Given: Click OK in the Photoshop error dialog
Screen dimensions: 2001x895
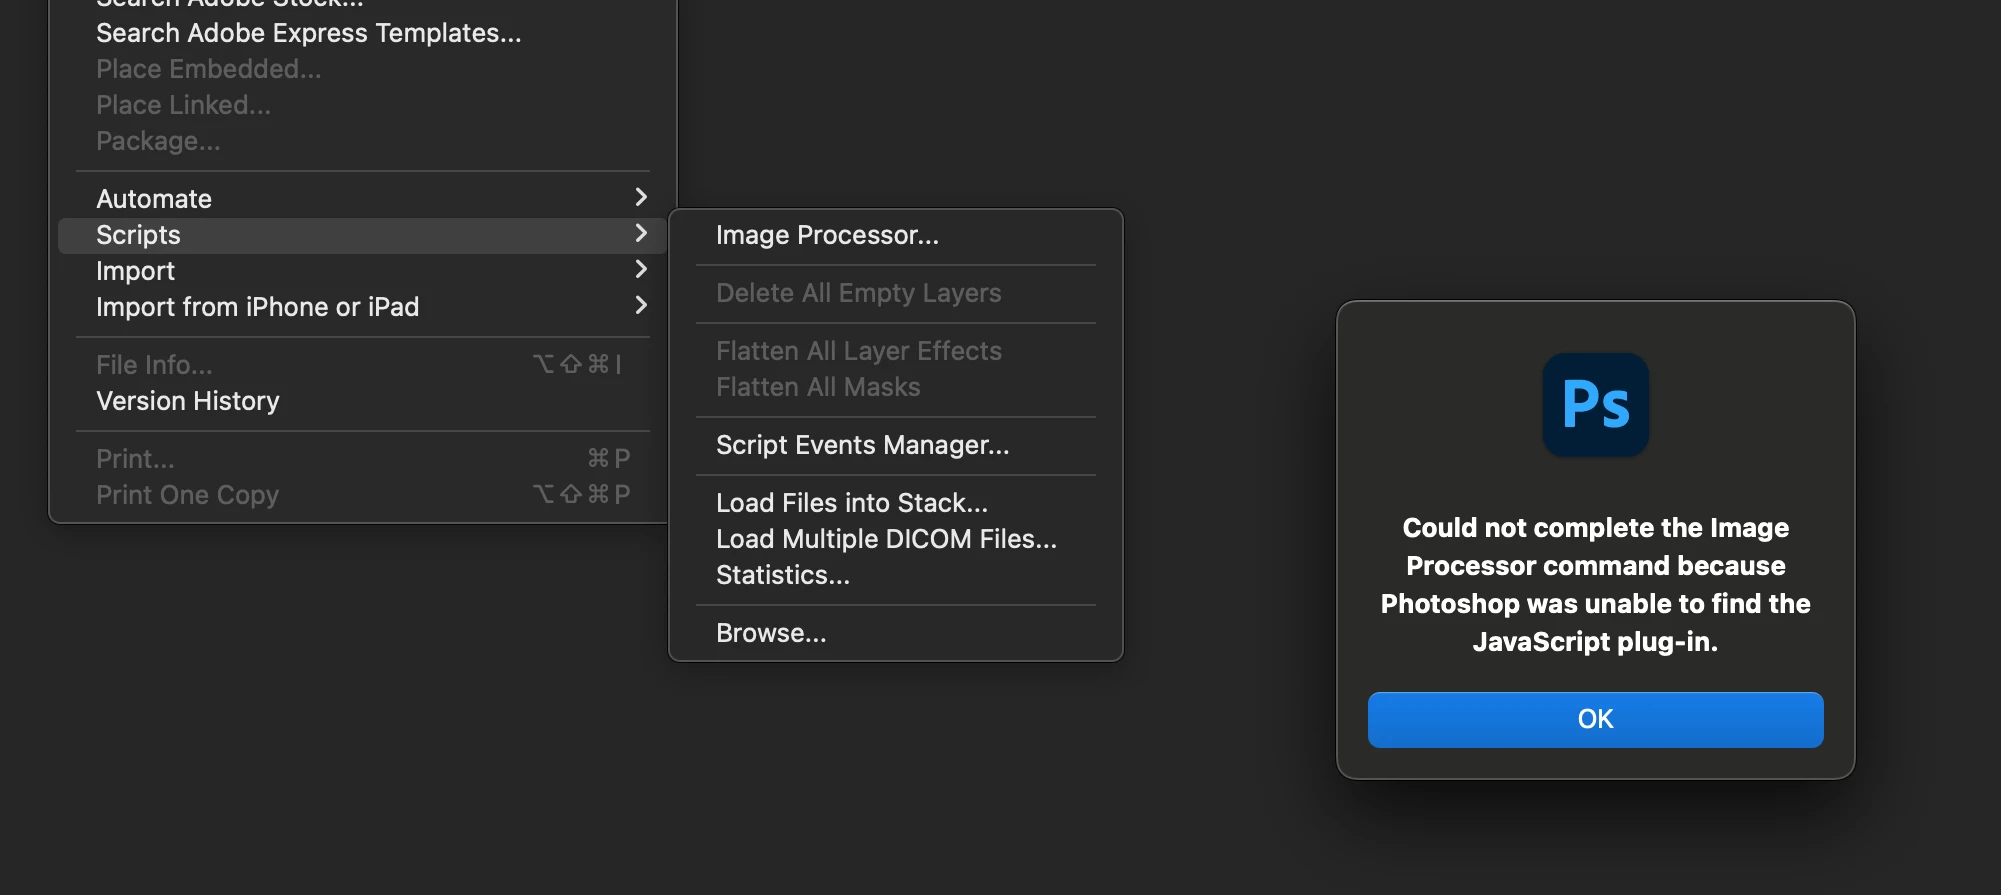Looking at the screenshot, I should click(1595, 719).
